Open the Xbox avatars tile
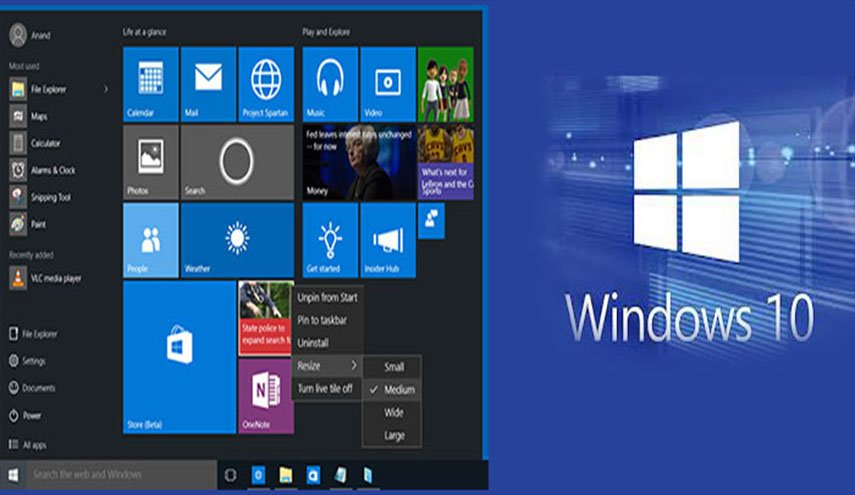The width and height of the screenshot is (855, 495). pos(445,84)
